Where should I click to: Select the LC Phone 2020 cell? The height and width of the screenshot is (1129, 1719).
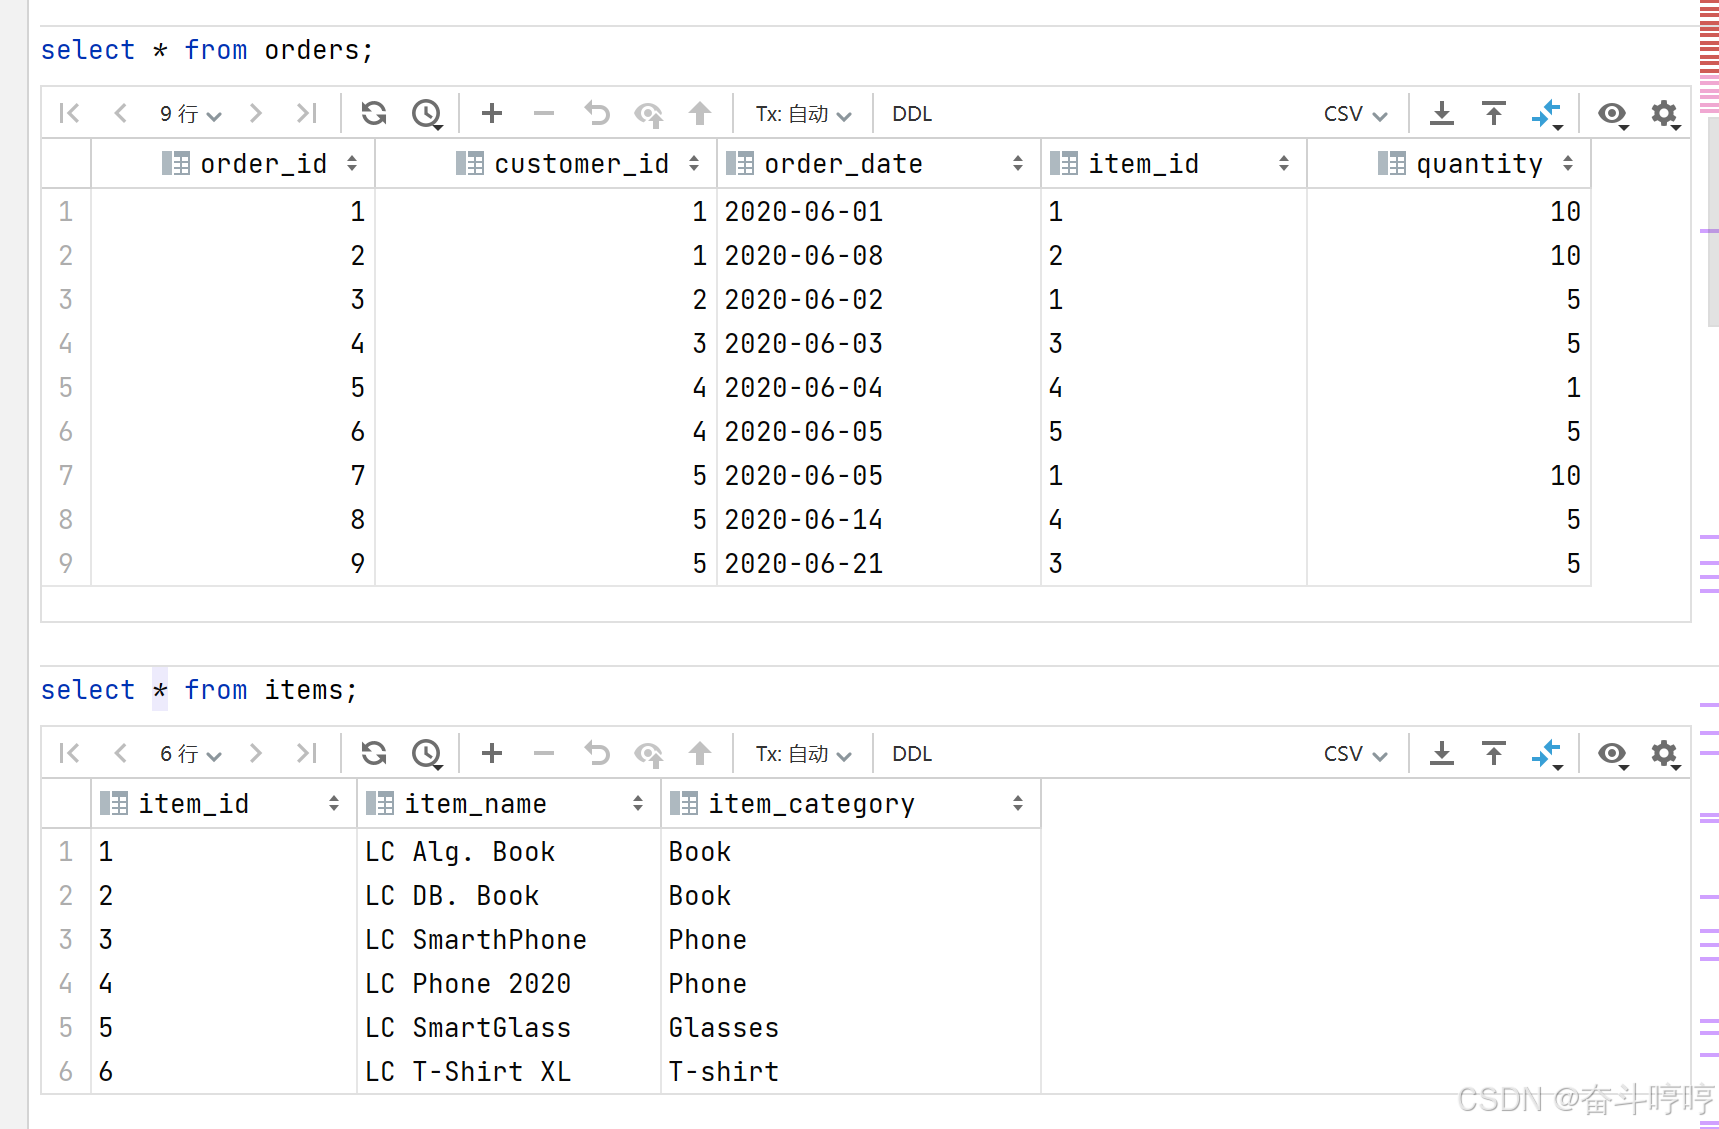coord(508,983)
